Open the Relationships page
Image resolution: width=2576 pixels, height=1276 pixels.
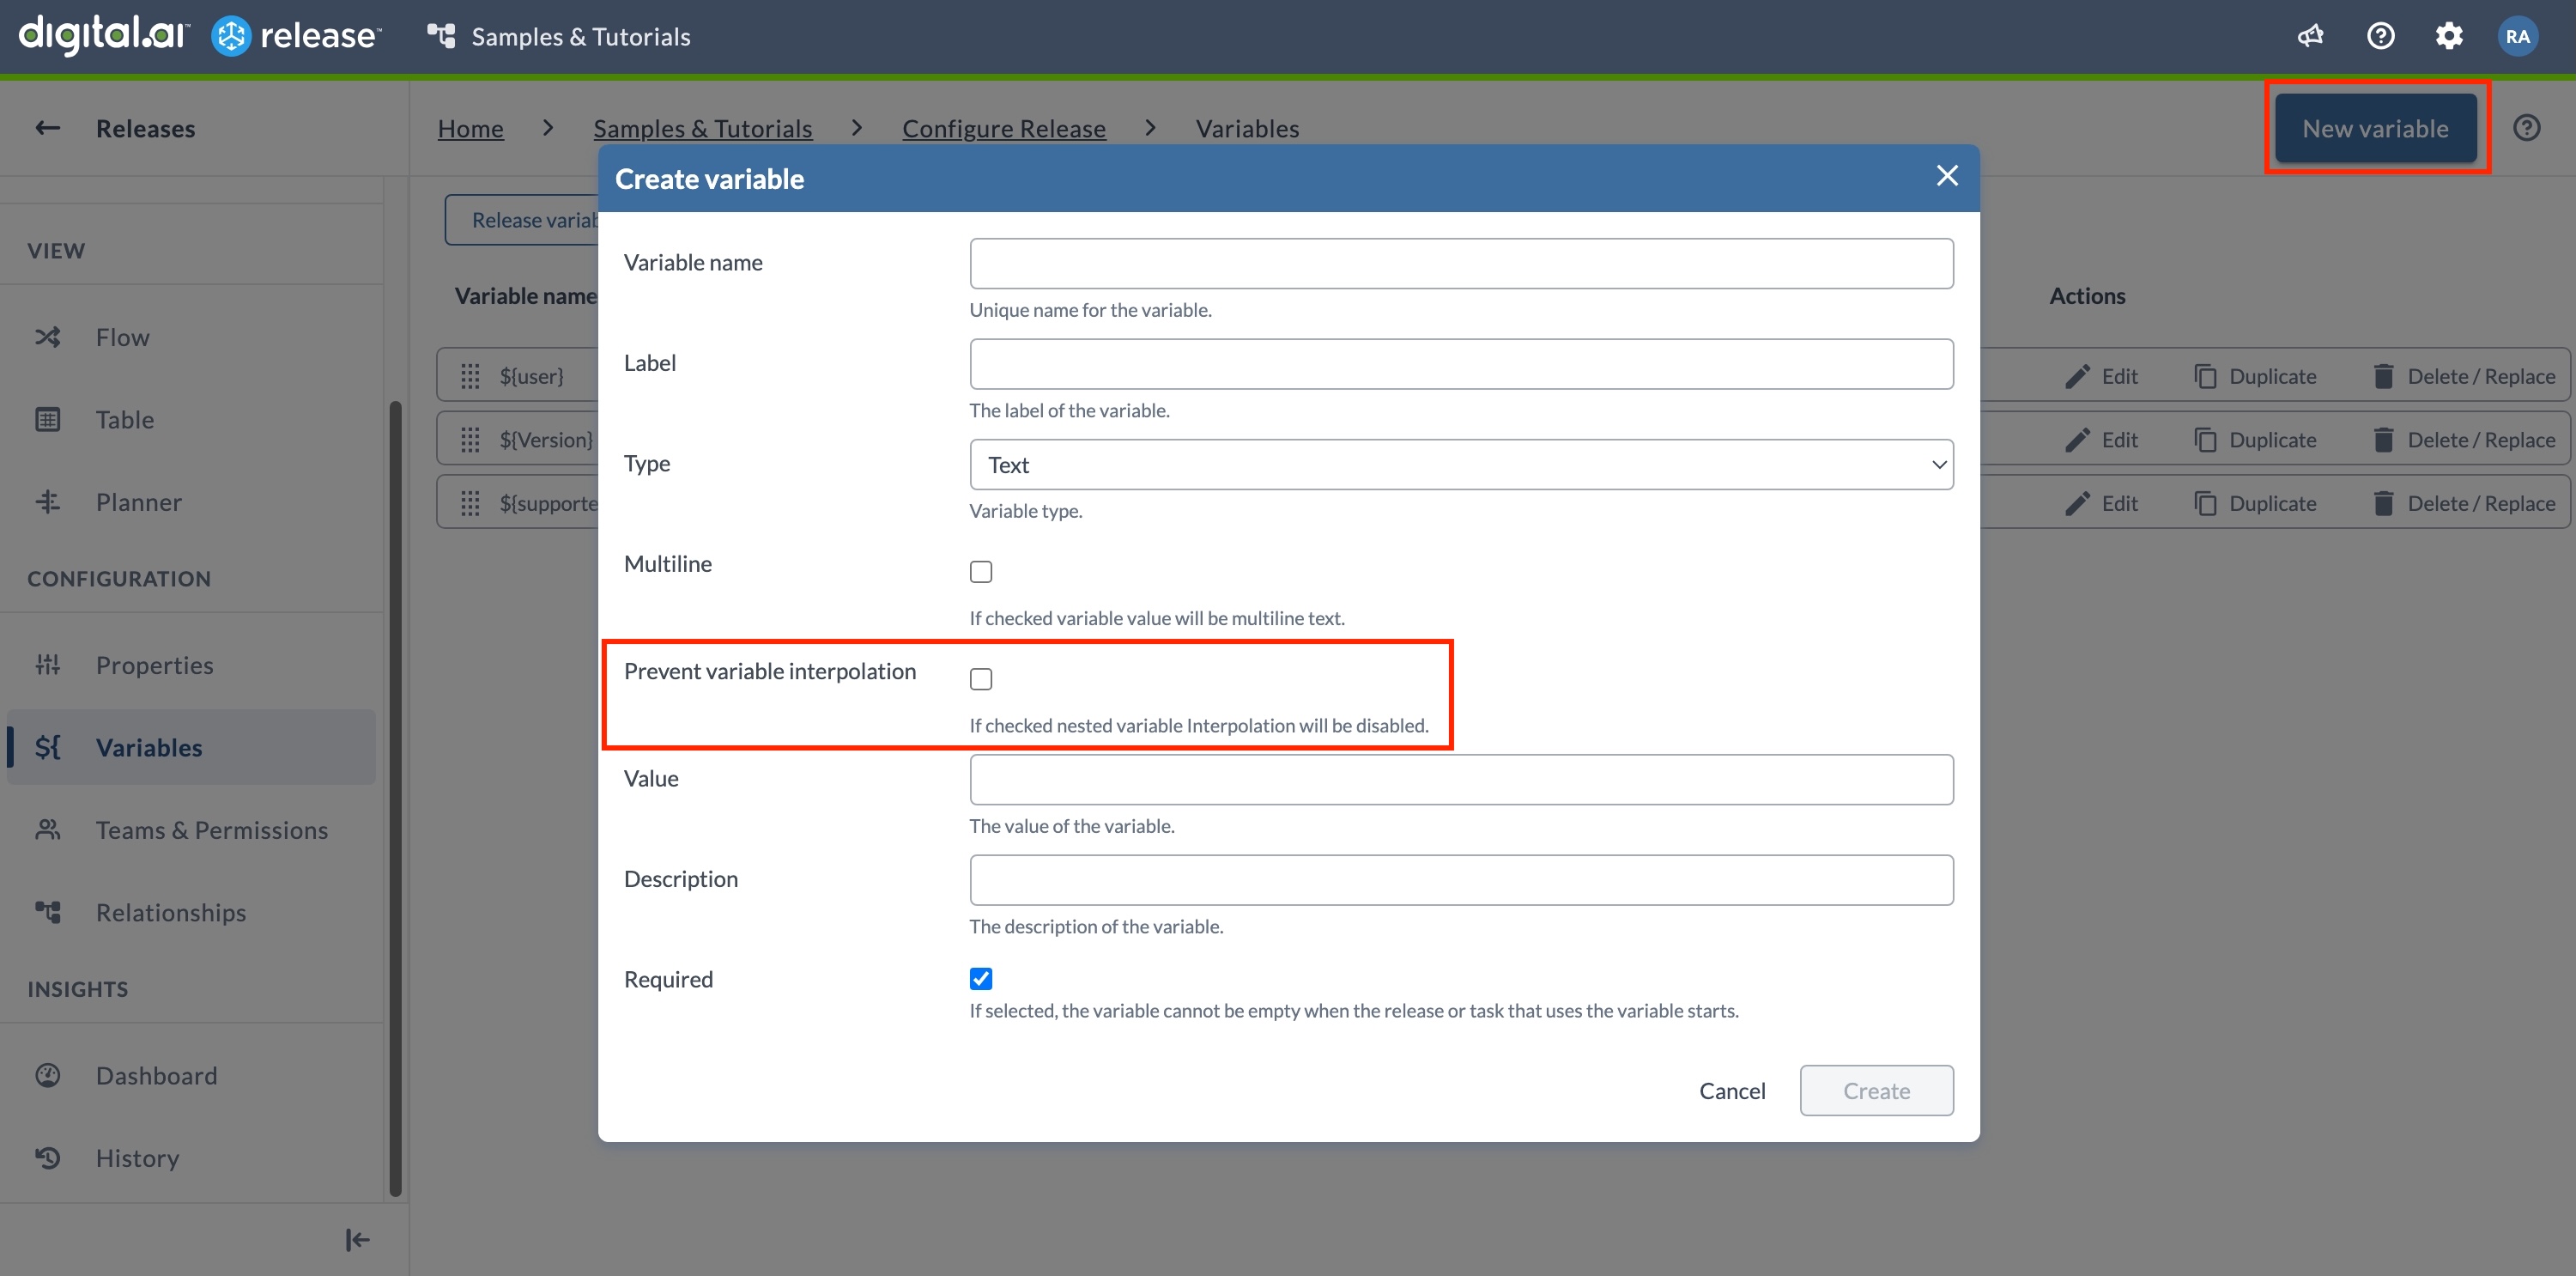click(x=170, y=912)
